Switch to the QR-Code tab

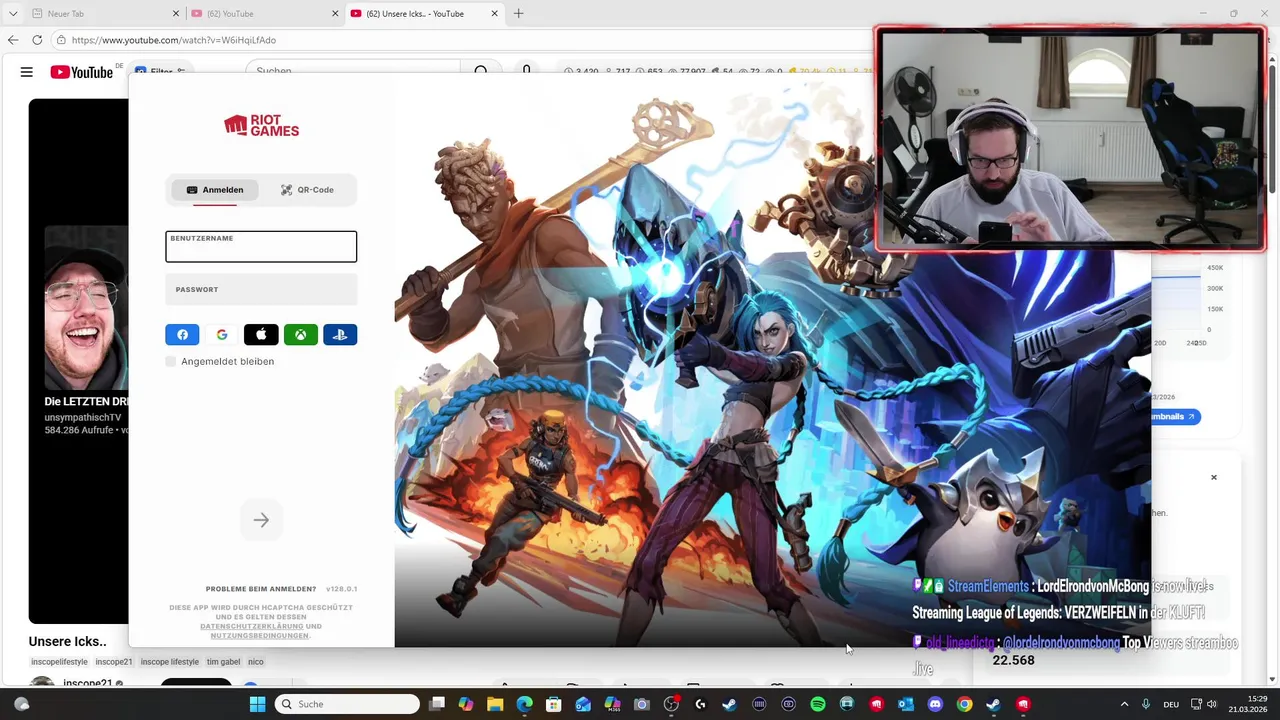pyautogui.click(x=307, y=190)
